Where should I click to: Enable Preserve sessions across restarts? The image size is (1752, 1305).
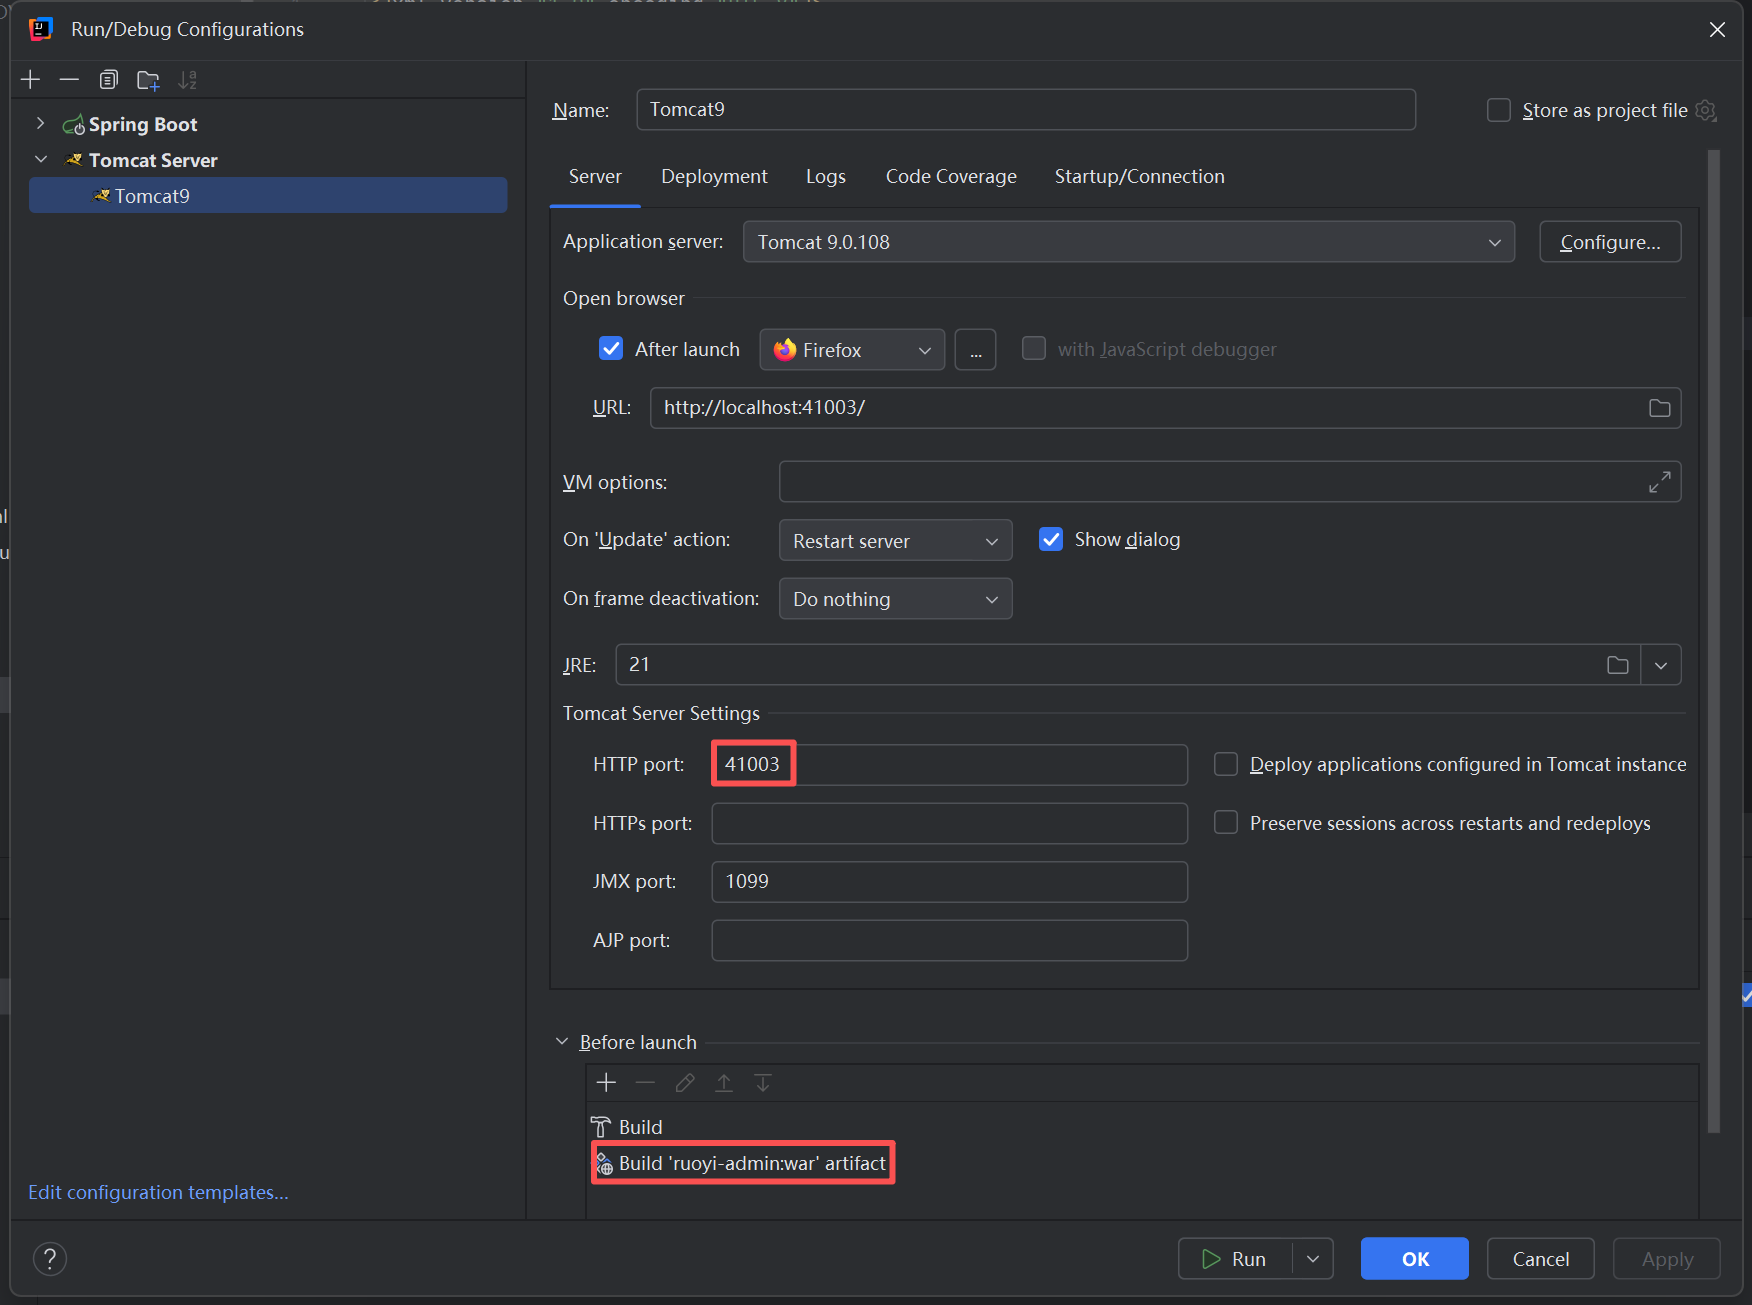(1226, 822)
